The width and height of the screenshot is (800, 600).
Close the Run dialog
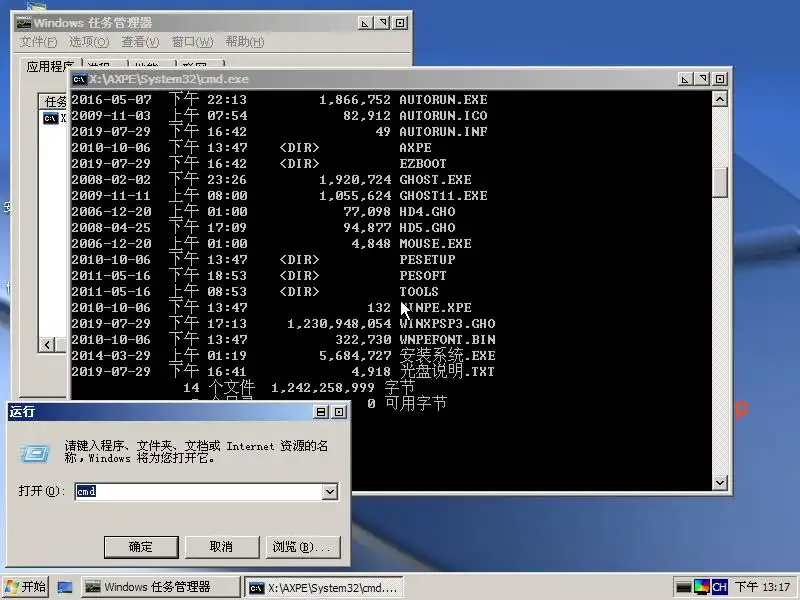click(339, 412)
